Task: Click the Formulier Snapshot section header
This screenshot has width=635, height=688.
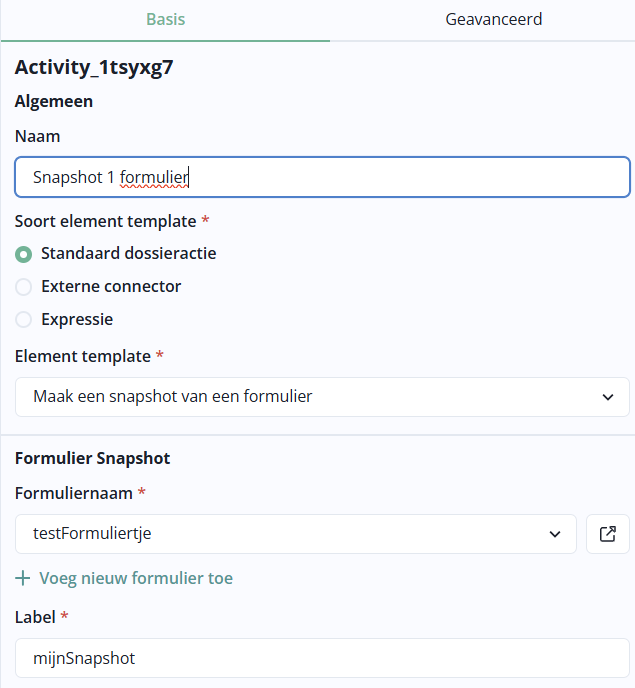Action: coord(92,458)
